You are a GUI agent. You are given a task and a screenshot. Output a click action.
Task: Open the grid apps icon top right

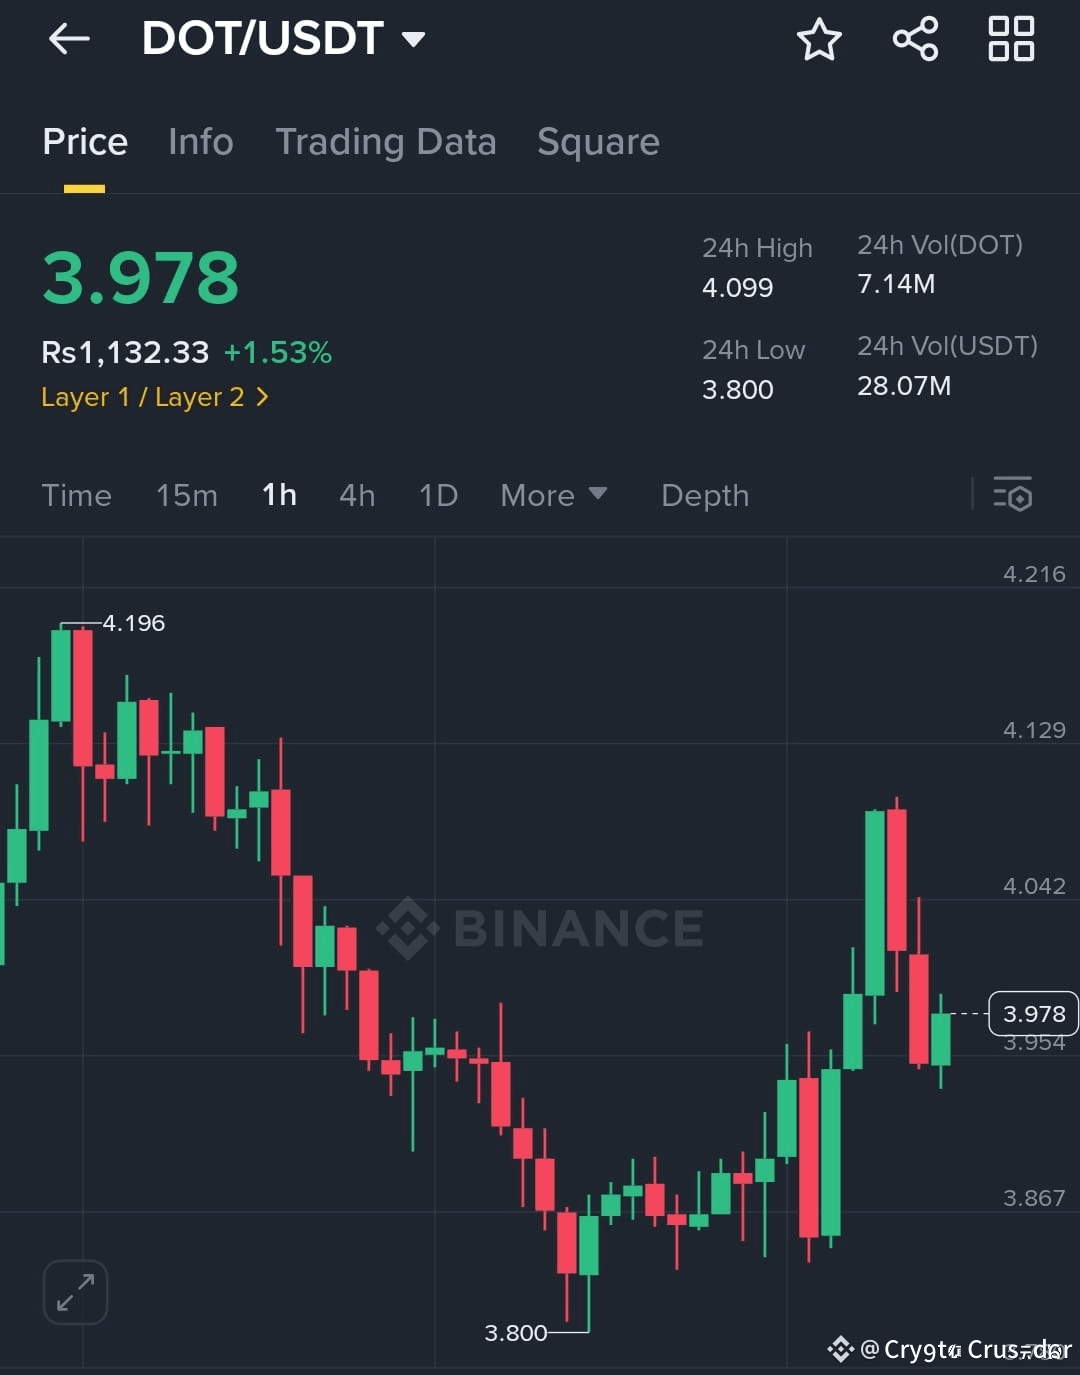(x=1010, y=40)
